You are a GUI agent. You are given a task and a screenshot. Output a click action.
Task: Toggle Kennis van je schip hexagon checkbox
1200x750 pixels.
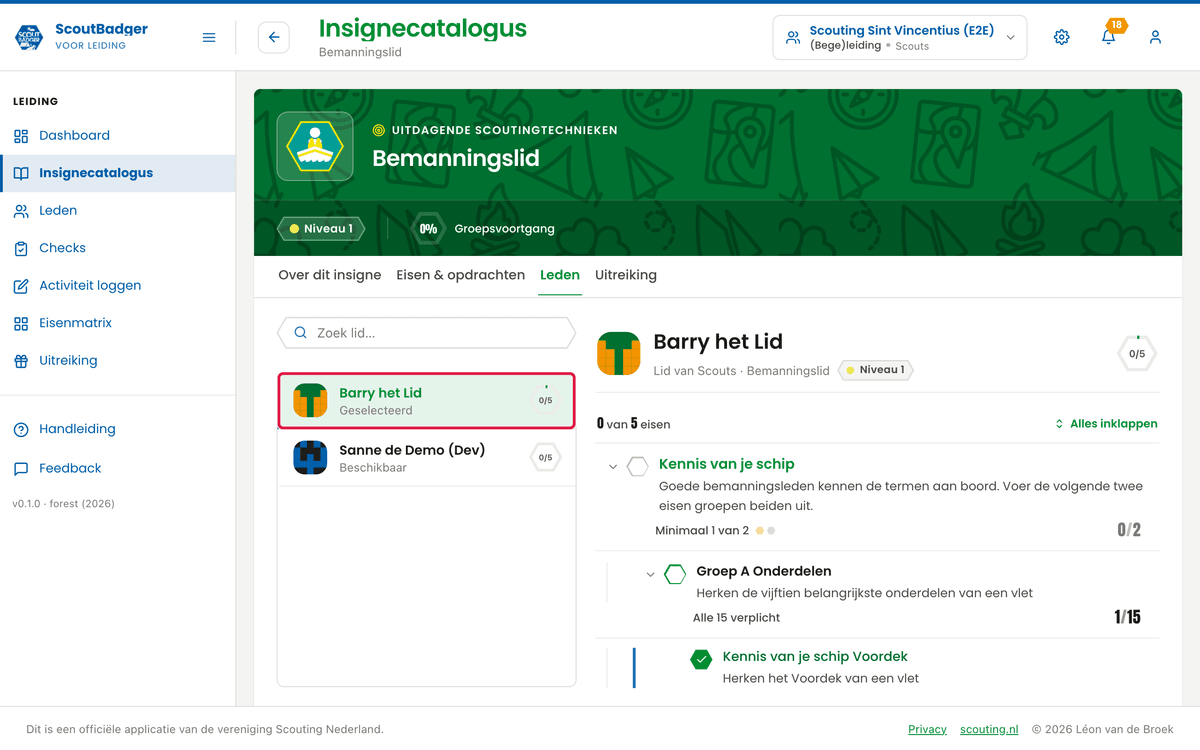pyautogui.click(x=637, y=466)
